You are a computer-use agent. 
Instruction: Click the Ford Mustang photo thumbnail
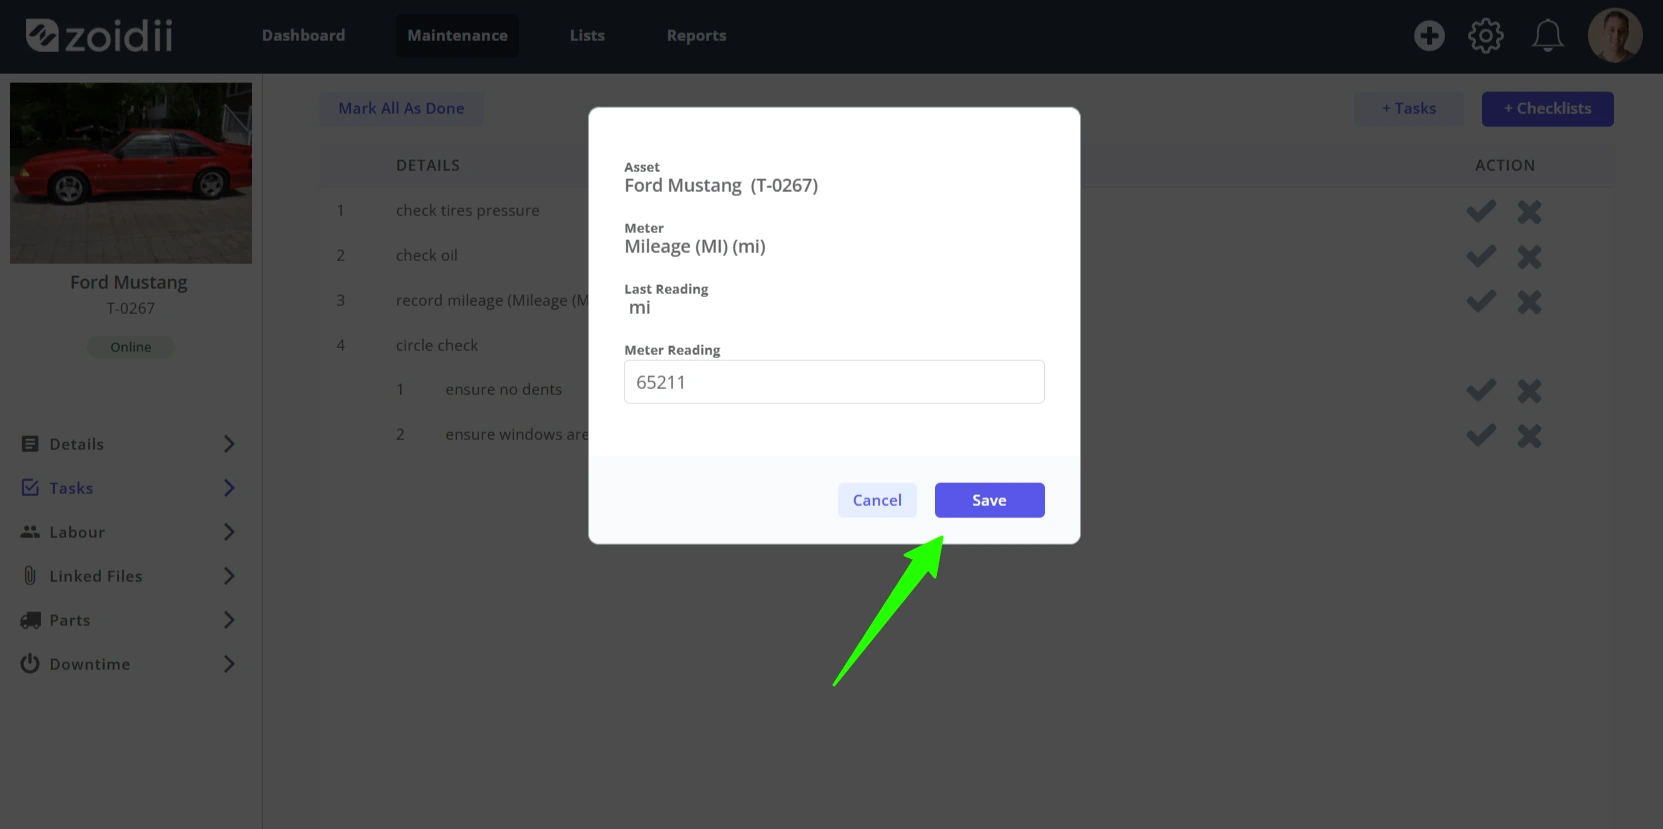tap(131, 173)
